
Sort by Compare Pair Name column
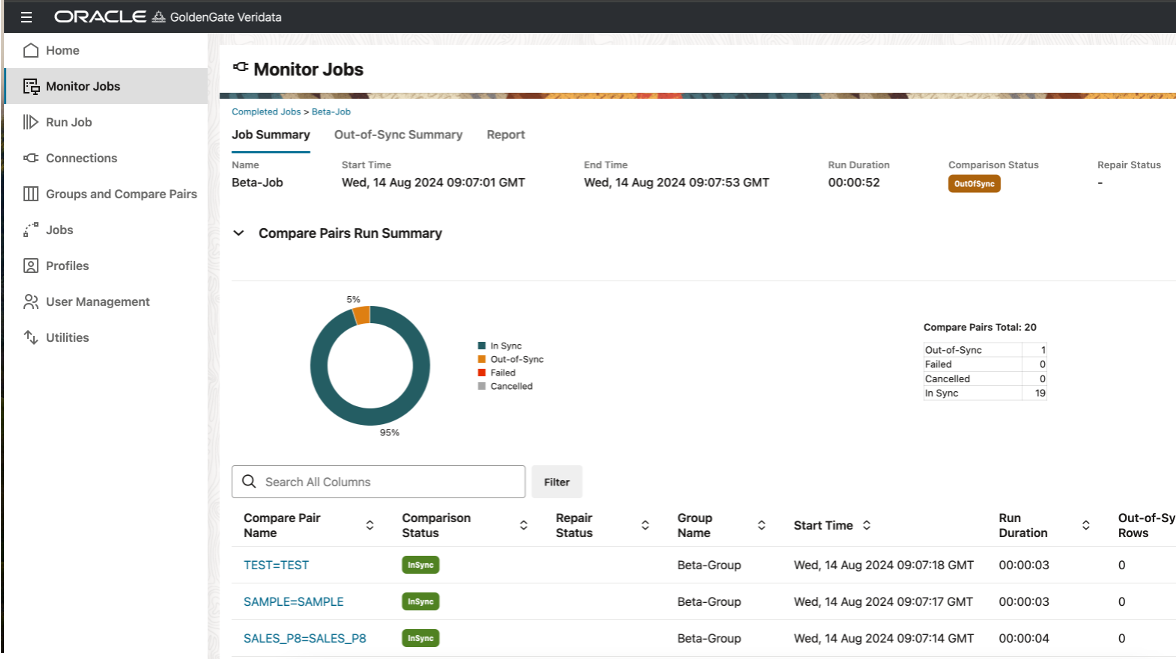pyautogui.click(x=370, y=526)
